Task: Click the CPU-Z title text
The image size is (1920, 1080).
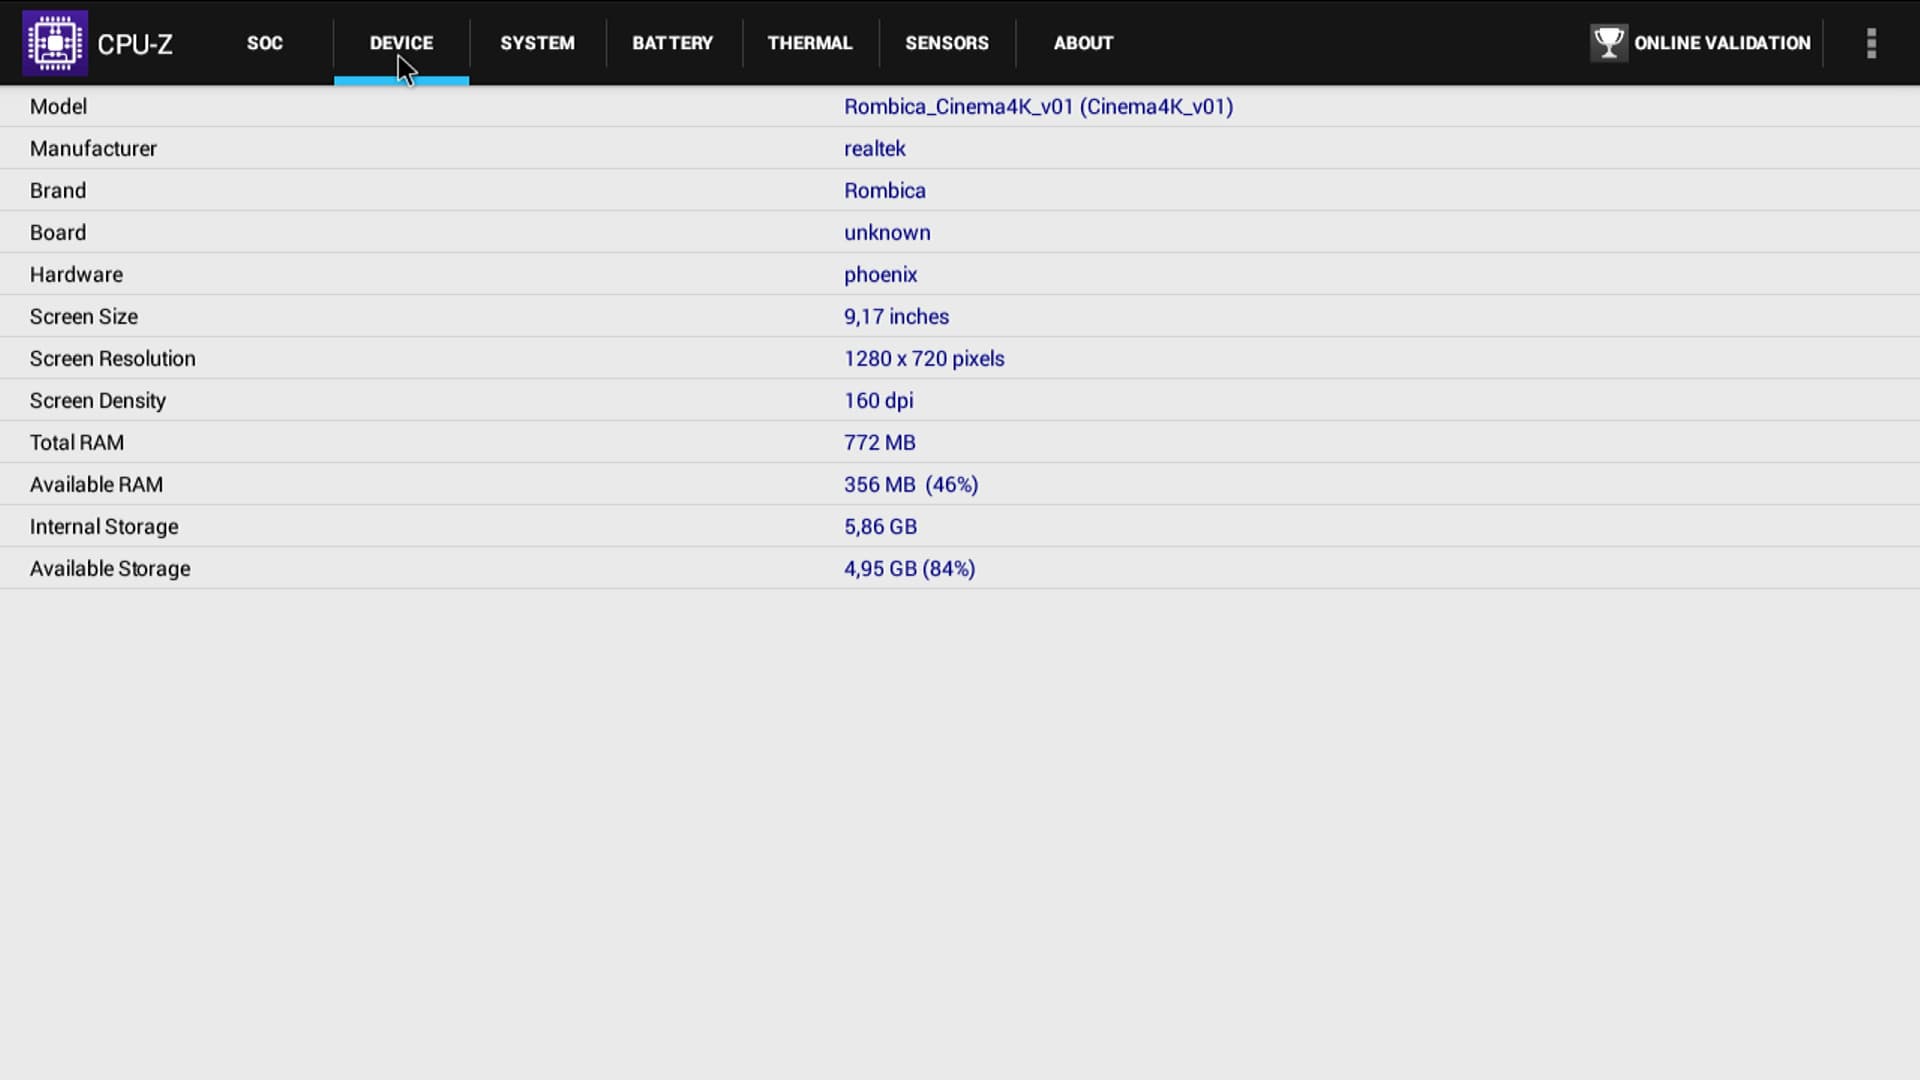Action: 135,44
